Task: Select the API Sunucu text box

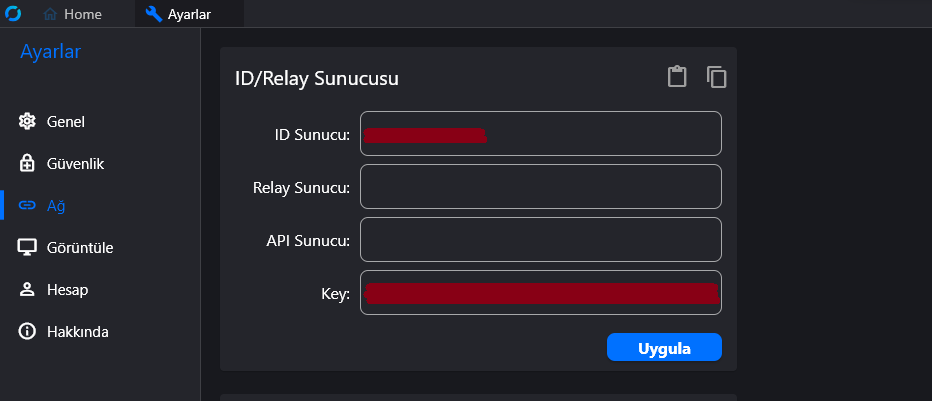Action: 541,239
